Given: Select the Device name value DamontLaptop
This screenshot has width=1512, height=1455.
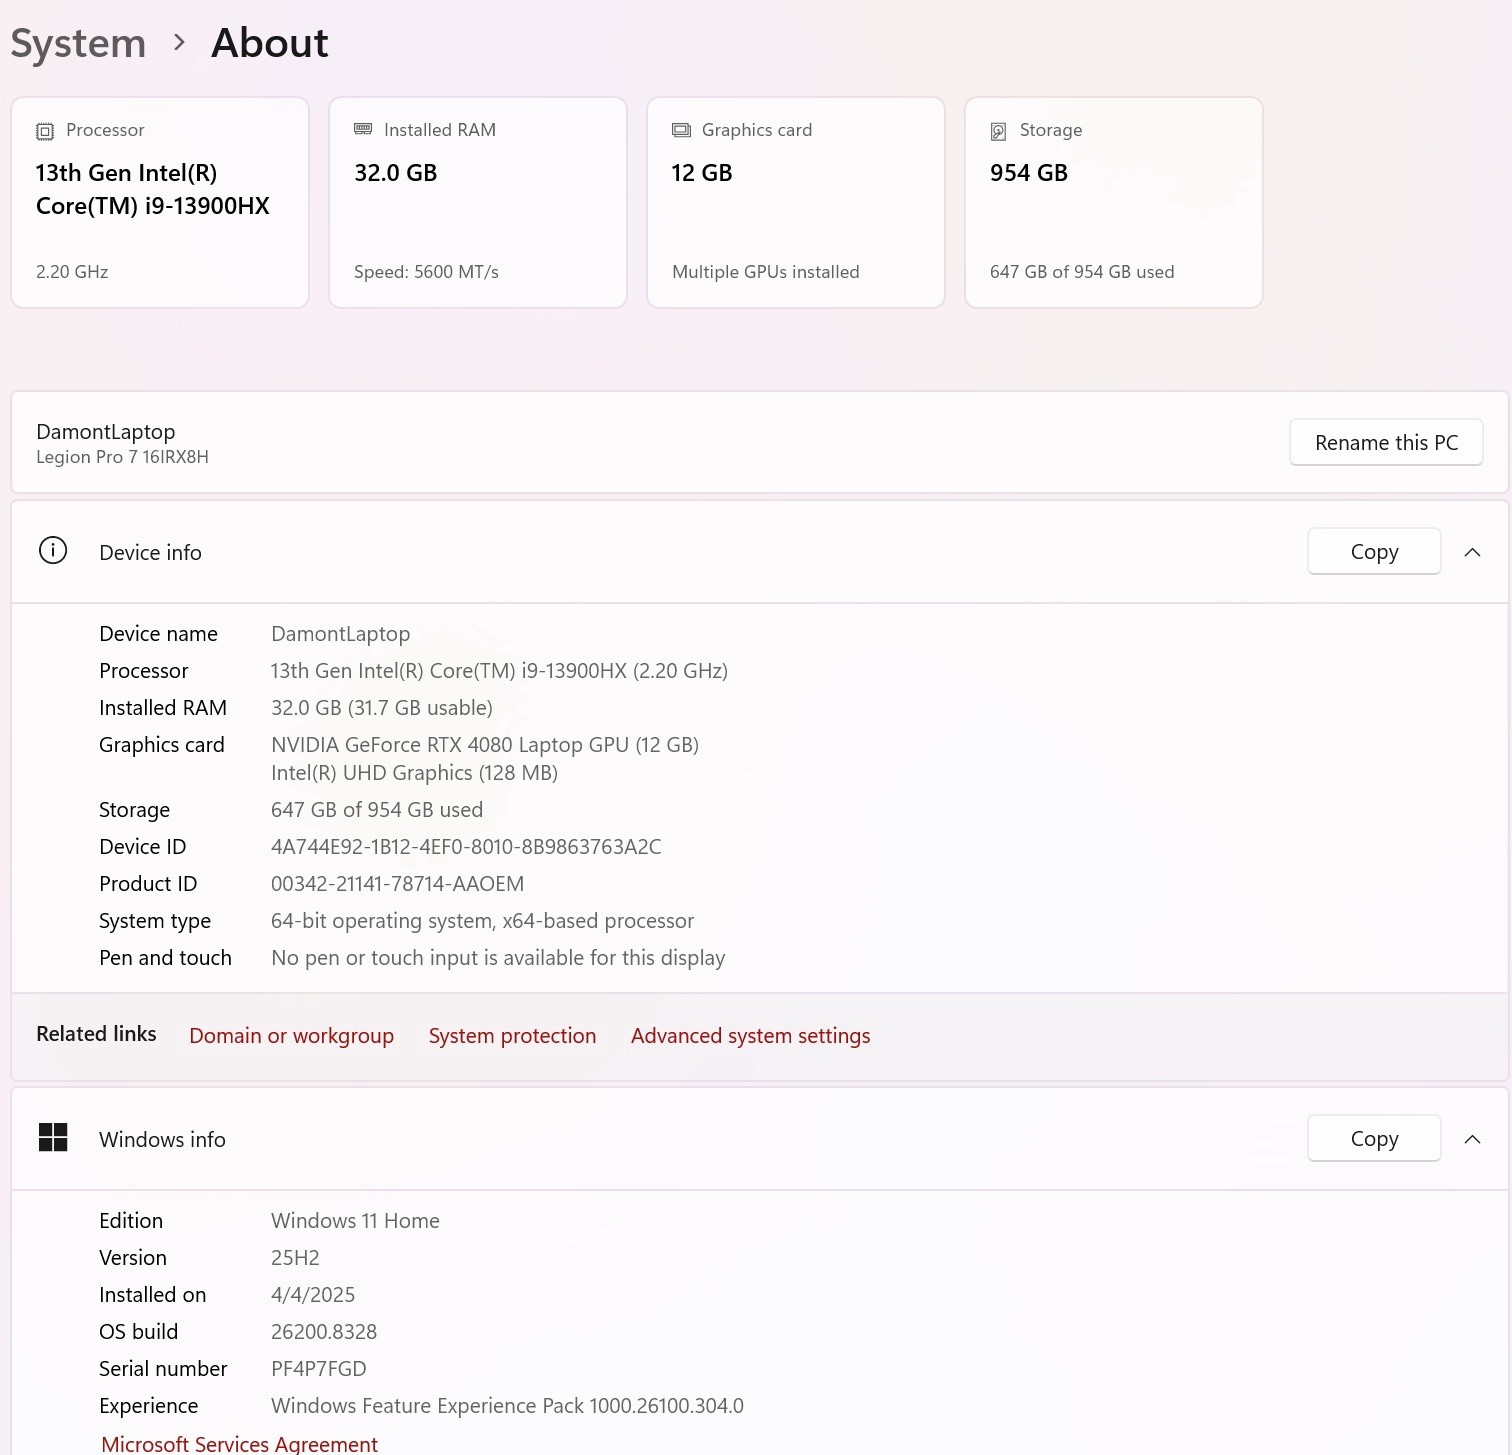Looking at the screenshot, I should 340,633.
